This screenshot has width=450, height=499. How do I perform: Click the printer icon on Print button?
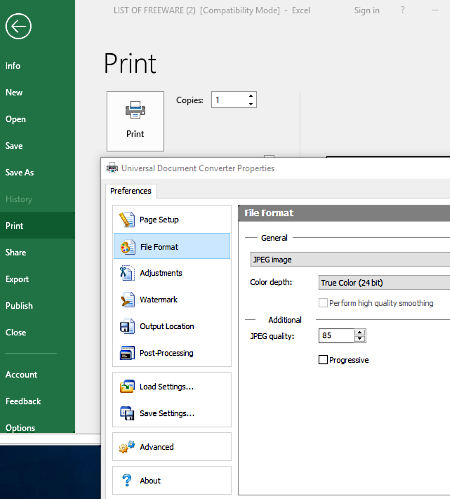pyautogui.click(x=135, y=110)
